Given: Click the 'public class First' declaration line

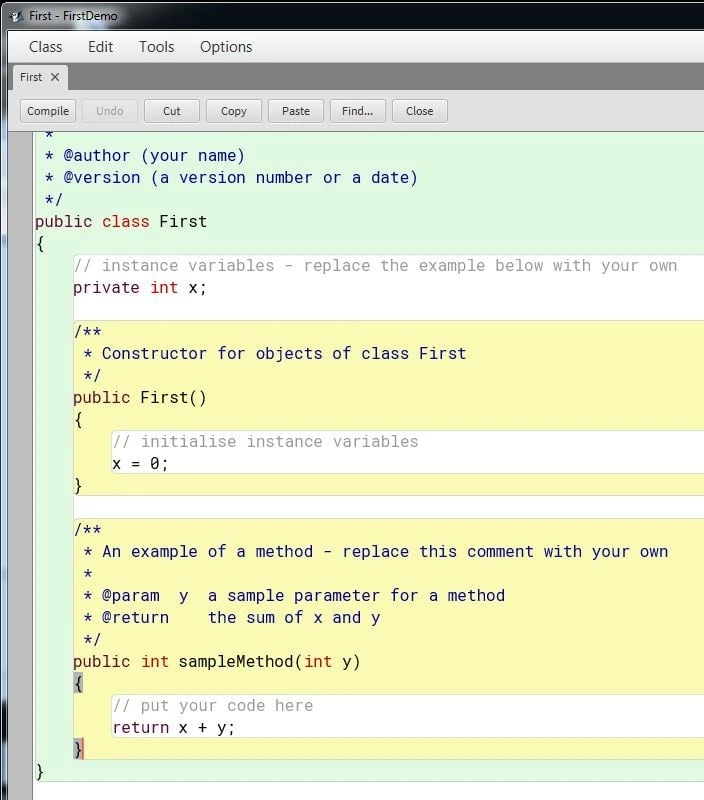Looking at the screenshot, I should coord(120,222).
